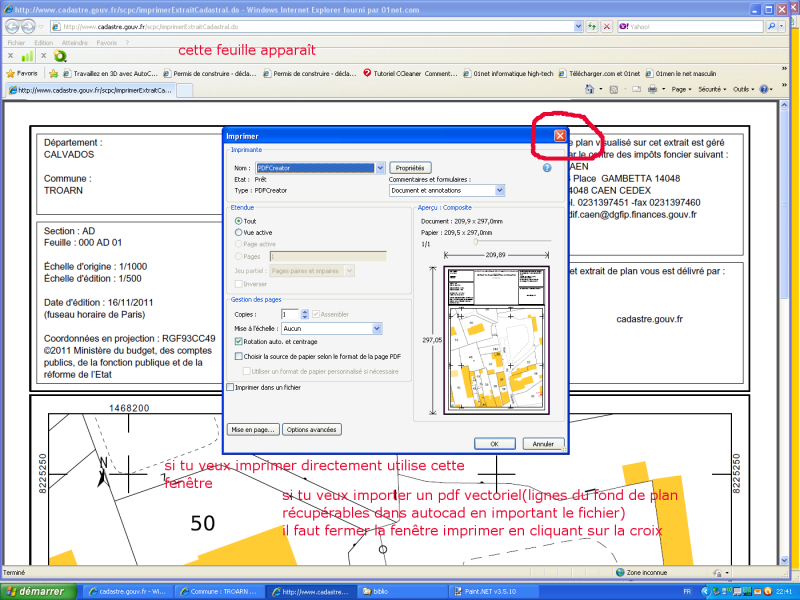Click the Print icon in command bar

(x=652, y=89)
